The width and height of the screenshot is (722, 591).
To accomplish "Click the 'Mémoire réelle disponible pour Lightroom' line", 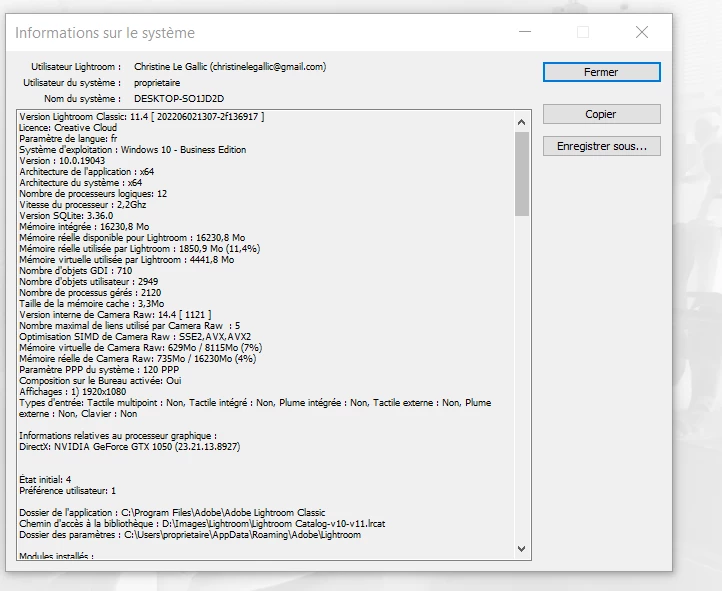I will point(132,238).
